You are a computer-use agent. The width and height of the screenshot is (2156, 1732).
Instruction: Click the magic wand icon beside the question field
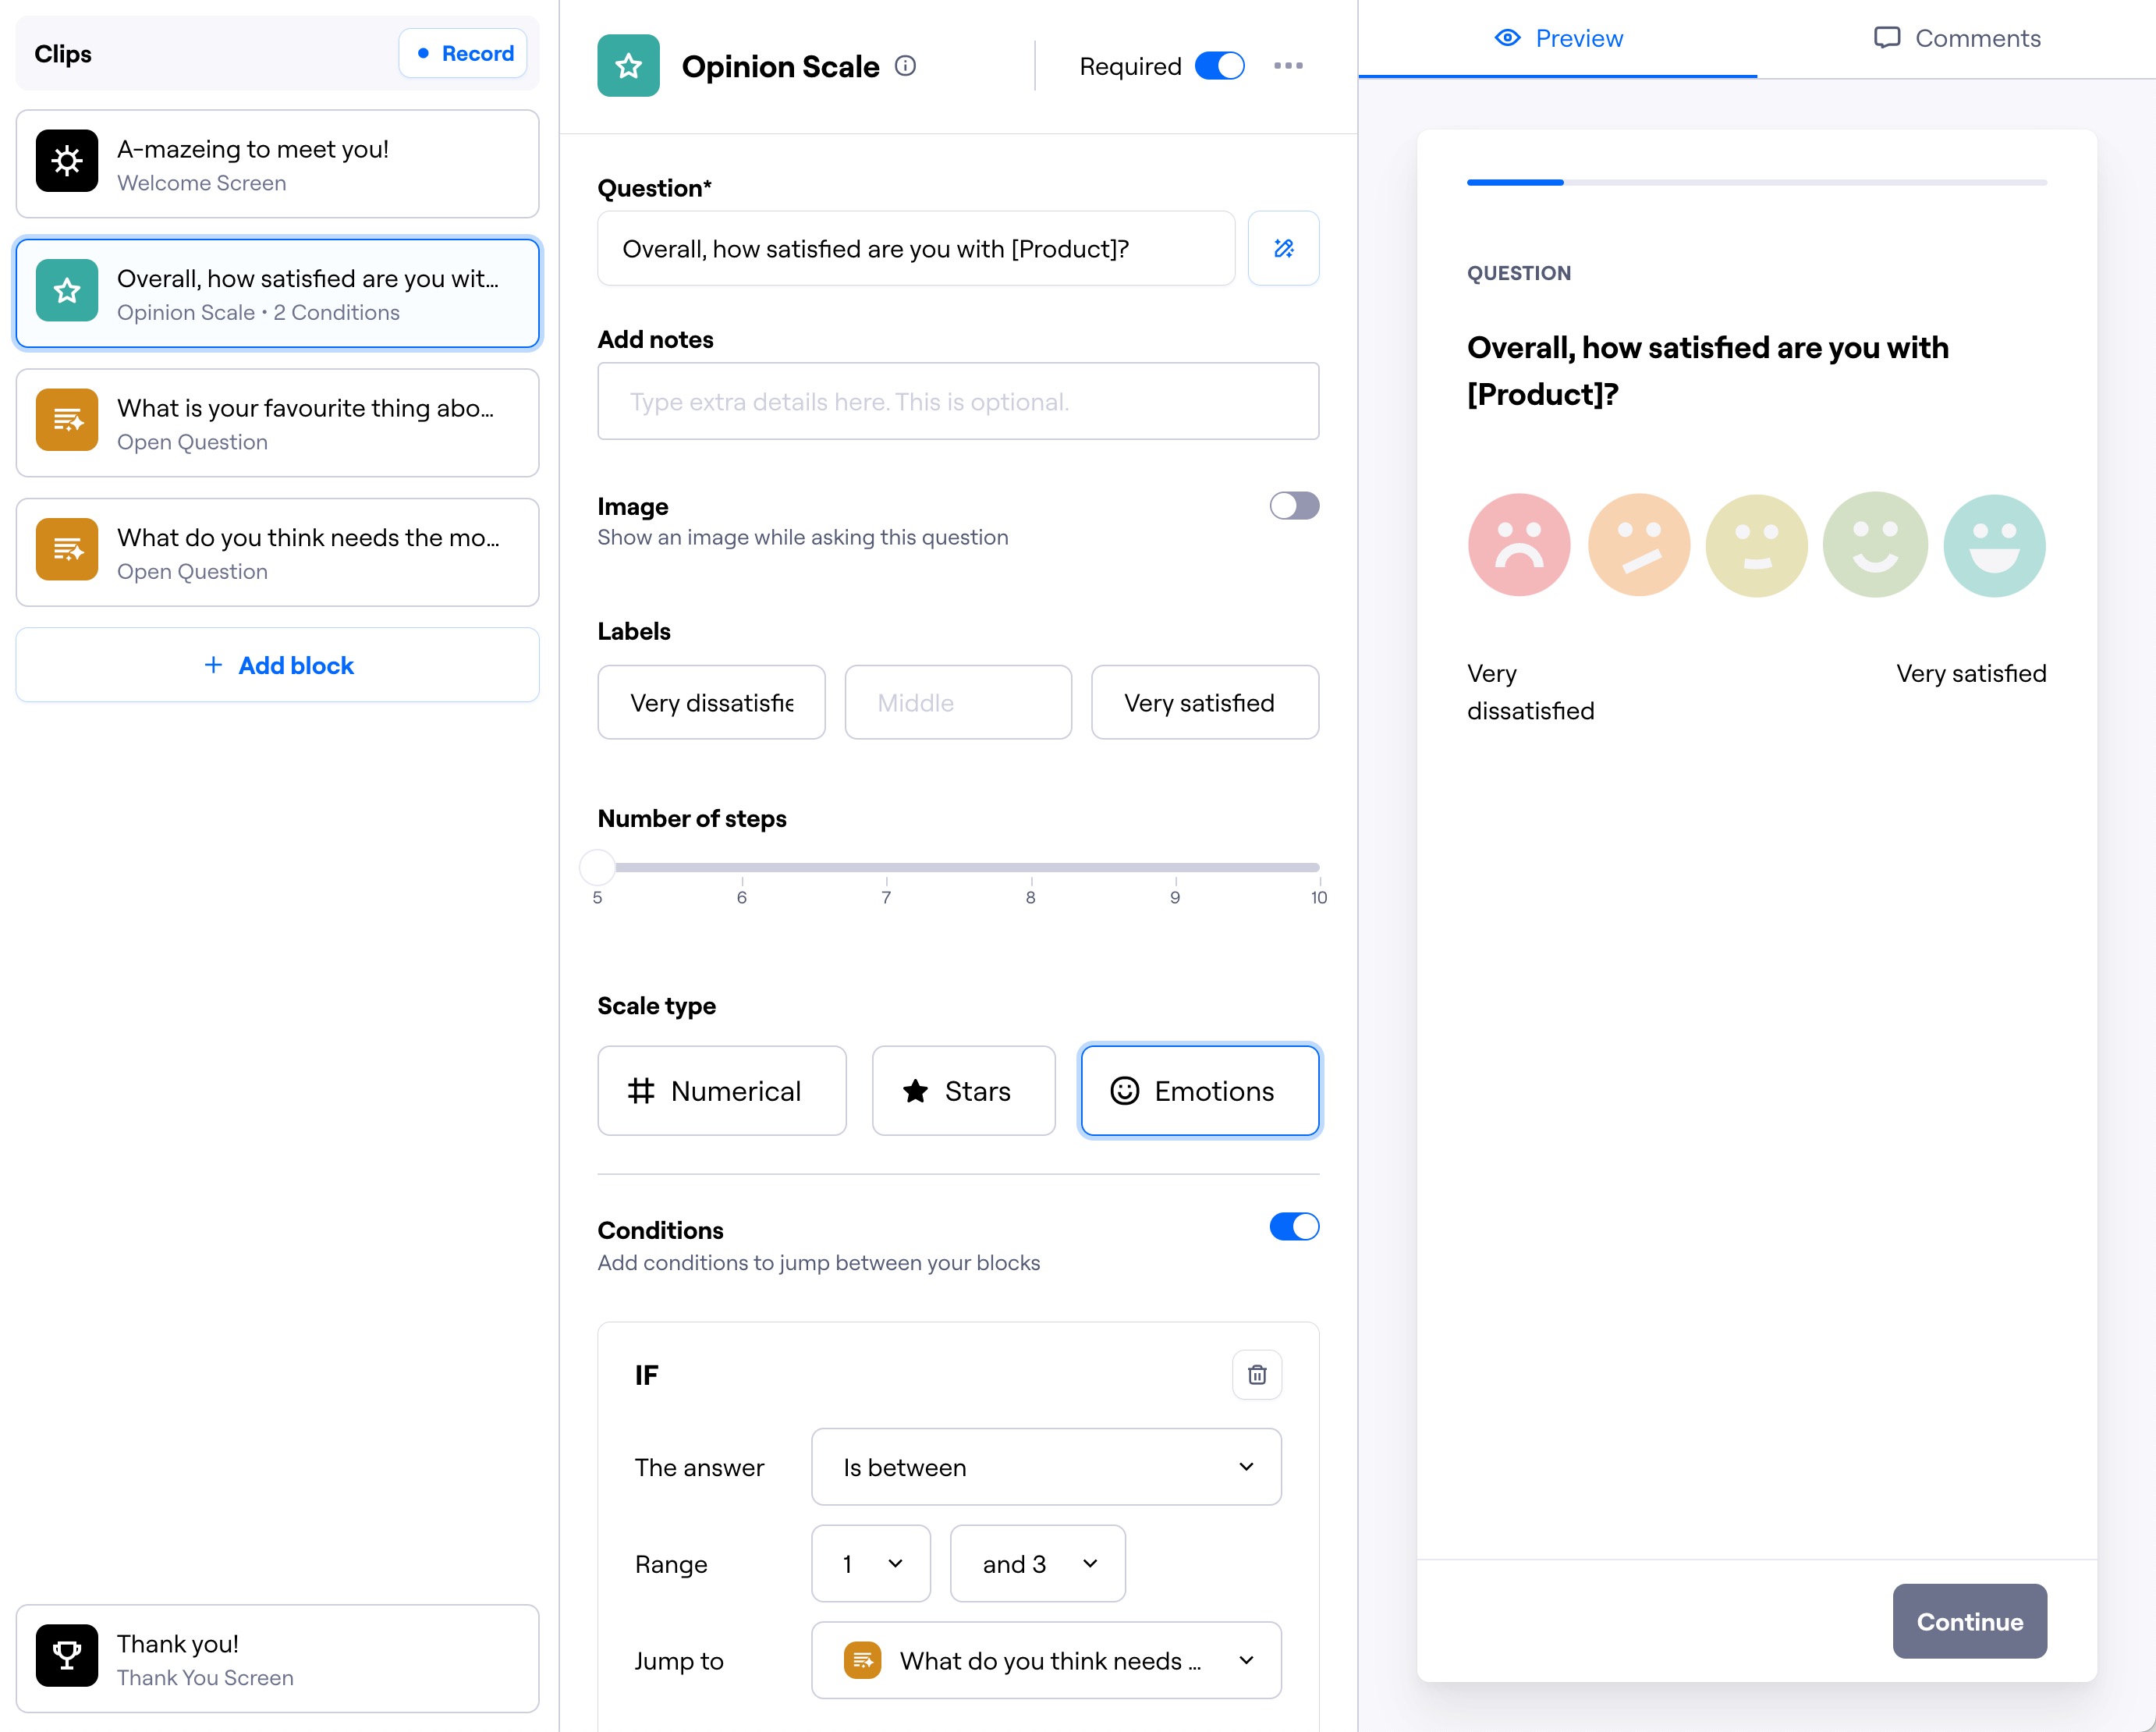(x=1283, y=248)
